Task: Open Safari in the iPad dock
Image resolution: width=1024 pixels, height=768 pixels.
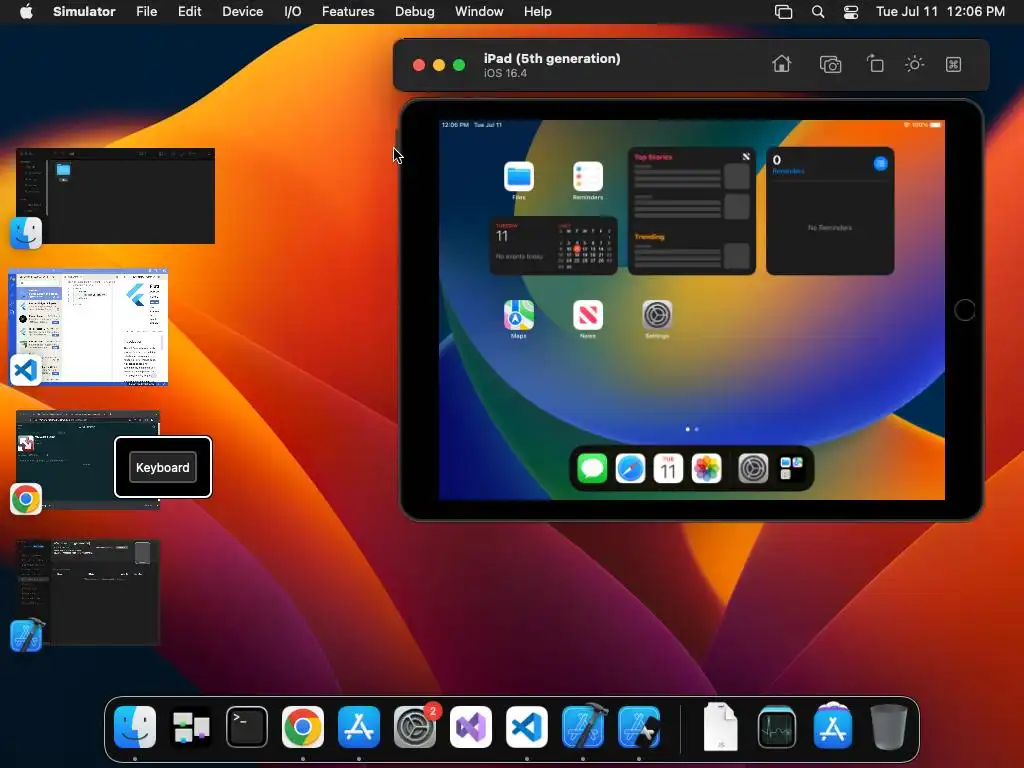Action: pyautogui.click(x=630, y=468)
